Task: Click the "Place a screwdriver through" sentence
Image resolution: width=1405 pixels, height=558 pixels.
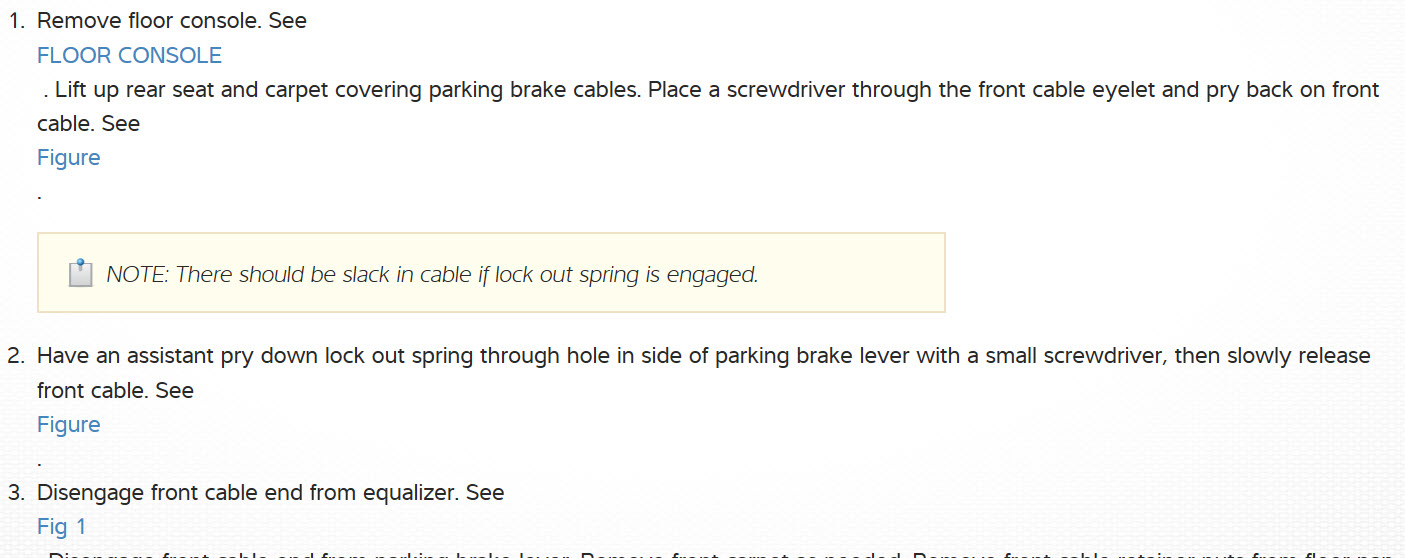Action: pyautogui.click(x=780, y=90)
